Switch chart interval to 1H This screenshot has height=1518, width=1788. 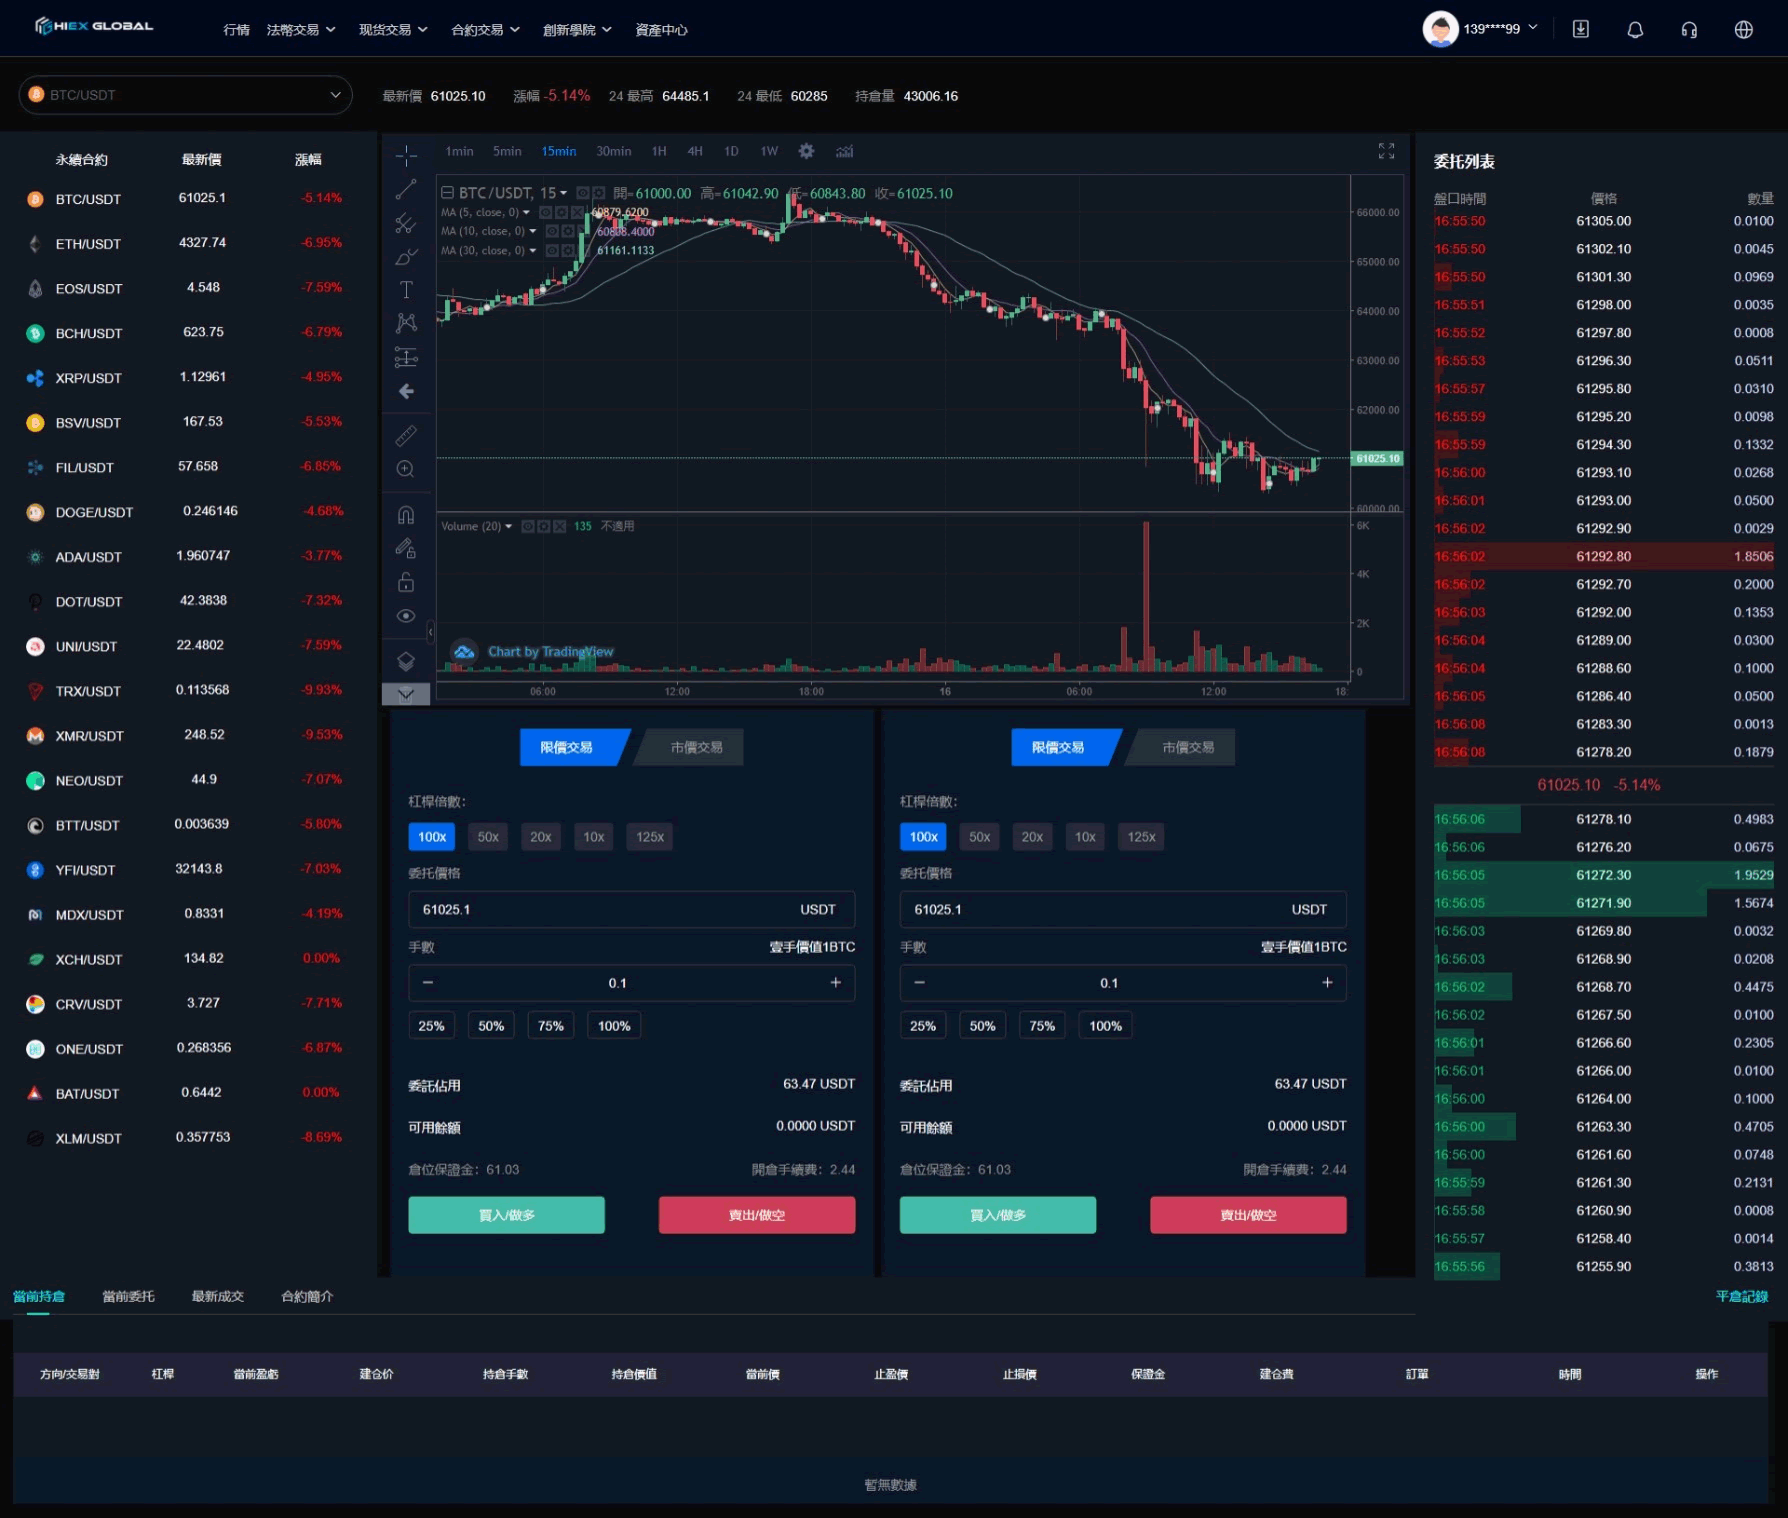[x=659, y=151]
